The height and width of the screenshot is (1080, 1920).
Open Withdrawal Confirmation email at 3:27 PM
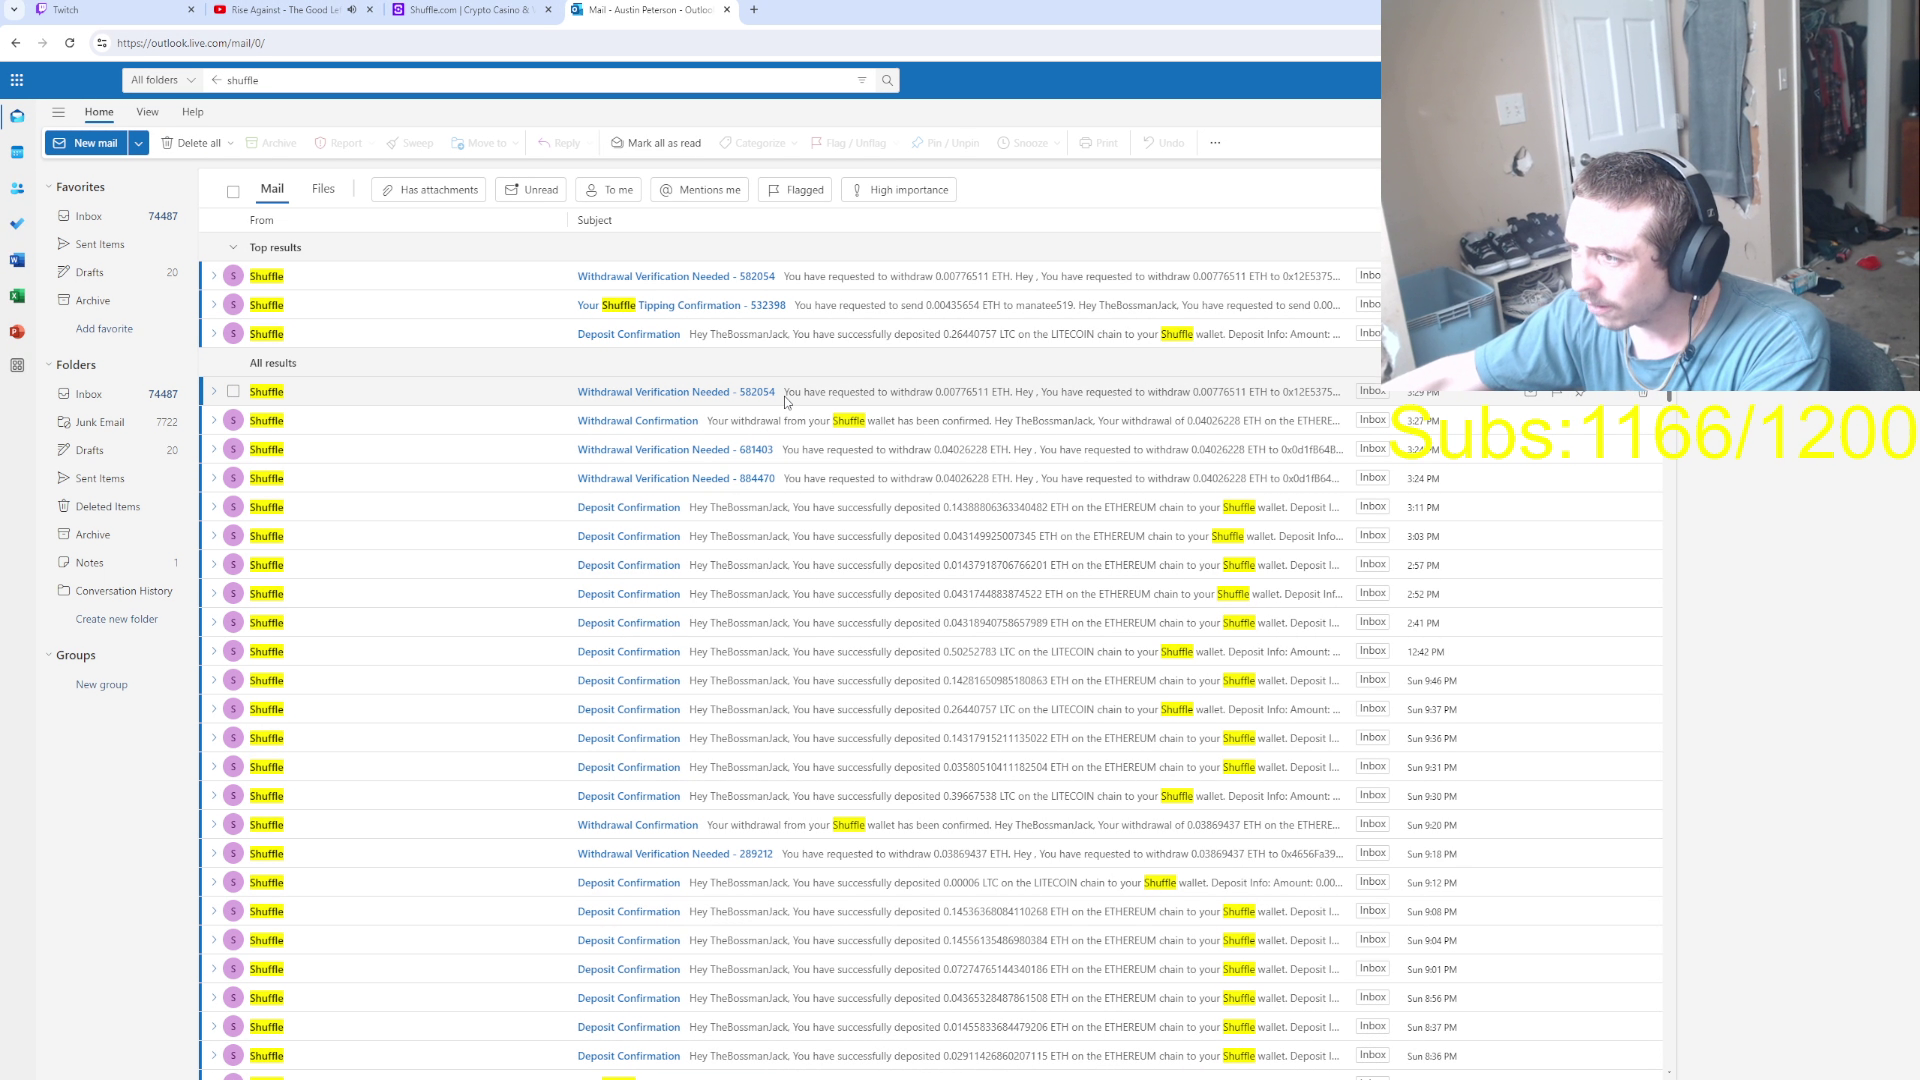(x=930, y=421)
